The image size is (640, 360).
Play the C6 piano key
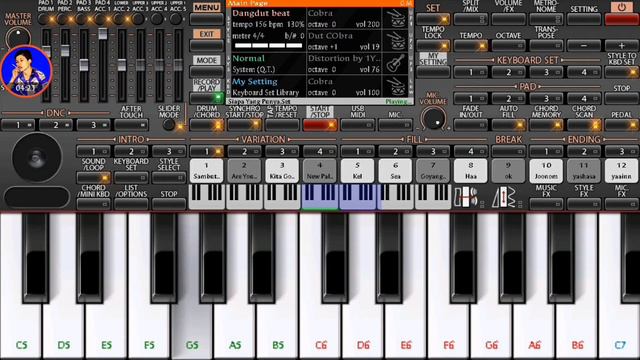pos(321,327)
